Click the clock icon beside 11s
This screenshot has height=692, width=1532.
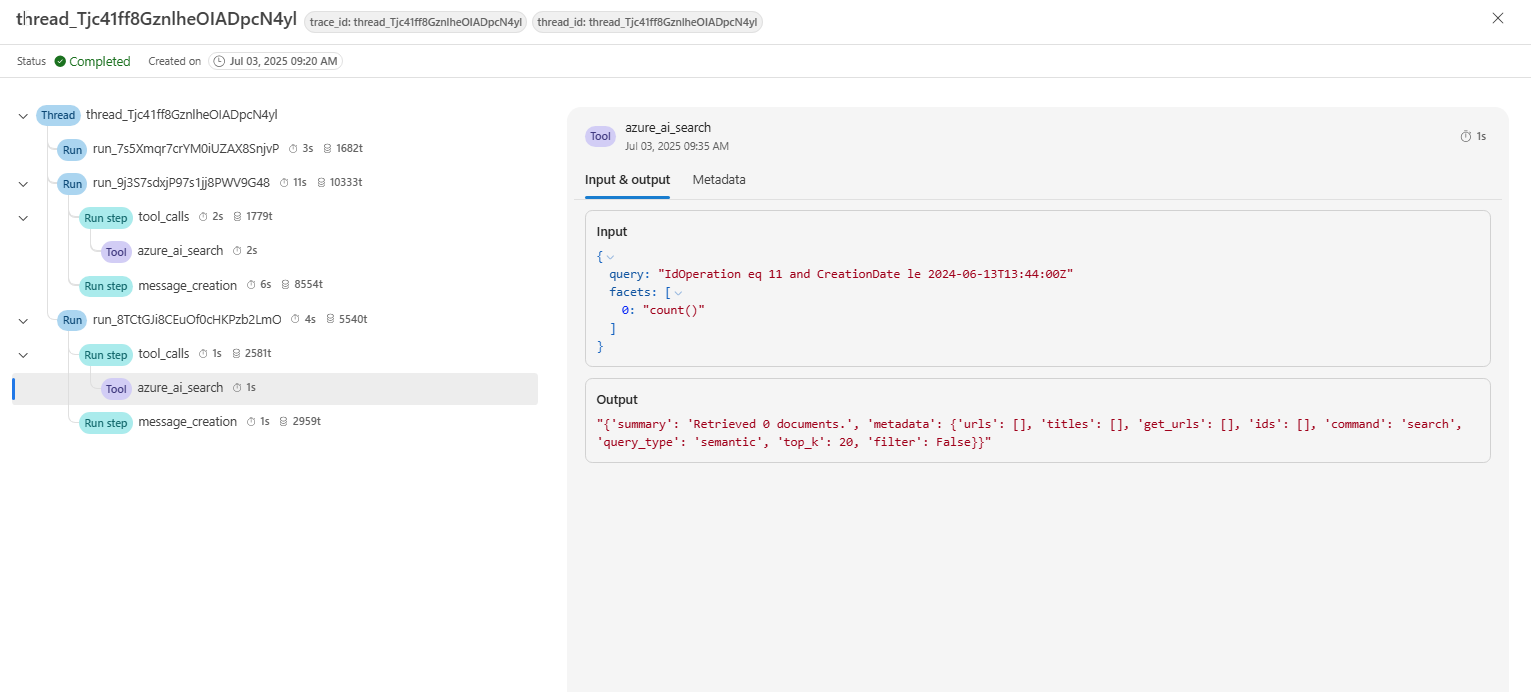point(285,183)
